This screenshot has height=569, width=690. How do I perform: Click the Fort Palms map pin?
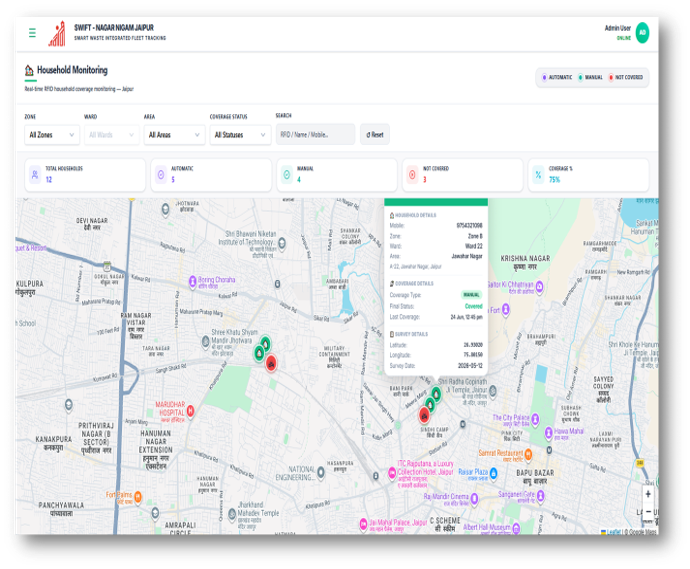pos(138,497)
